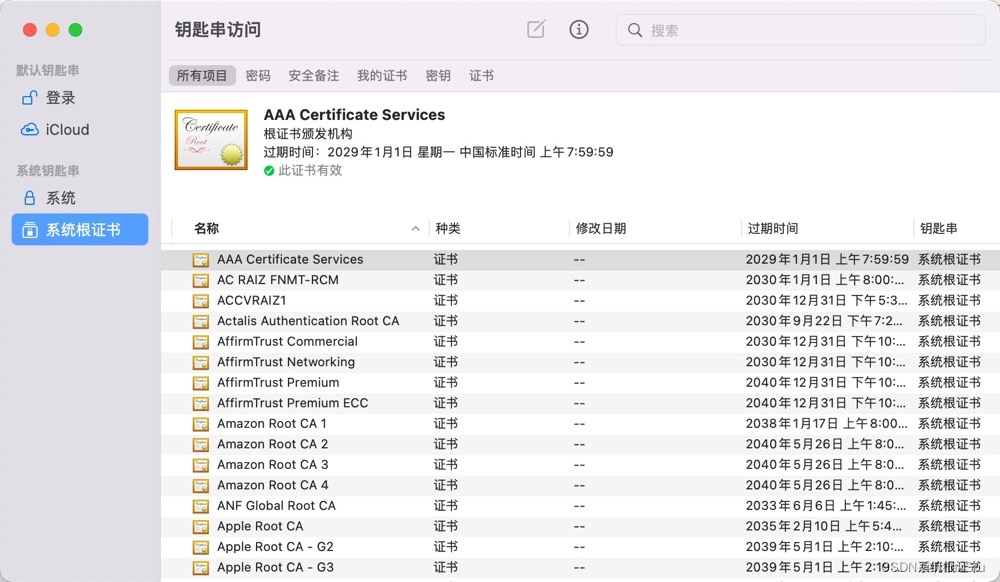
Task: Click certificate icon for AffirmTrust Commercial
Action: point(201,342)
